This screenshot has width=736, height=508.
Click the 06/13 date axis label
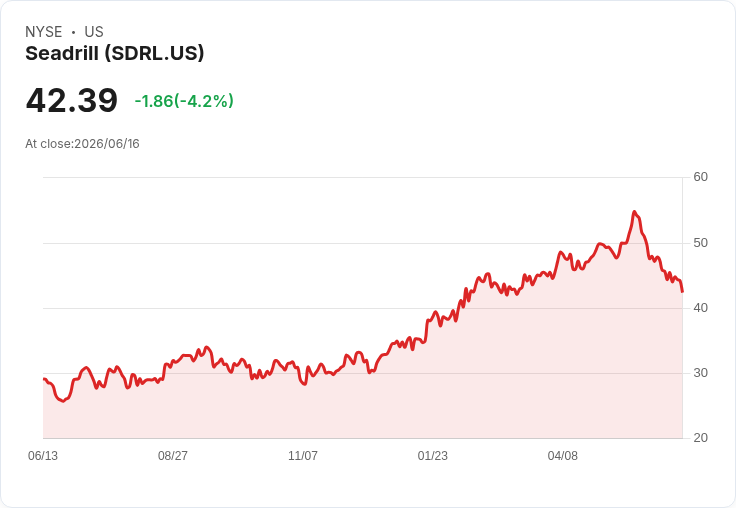click(x=43, y=456)
